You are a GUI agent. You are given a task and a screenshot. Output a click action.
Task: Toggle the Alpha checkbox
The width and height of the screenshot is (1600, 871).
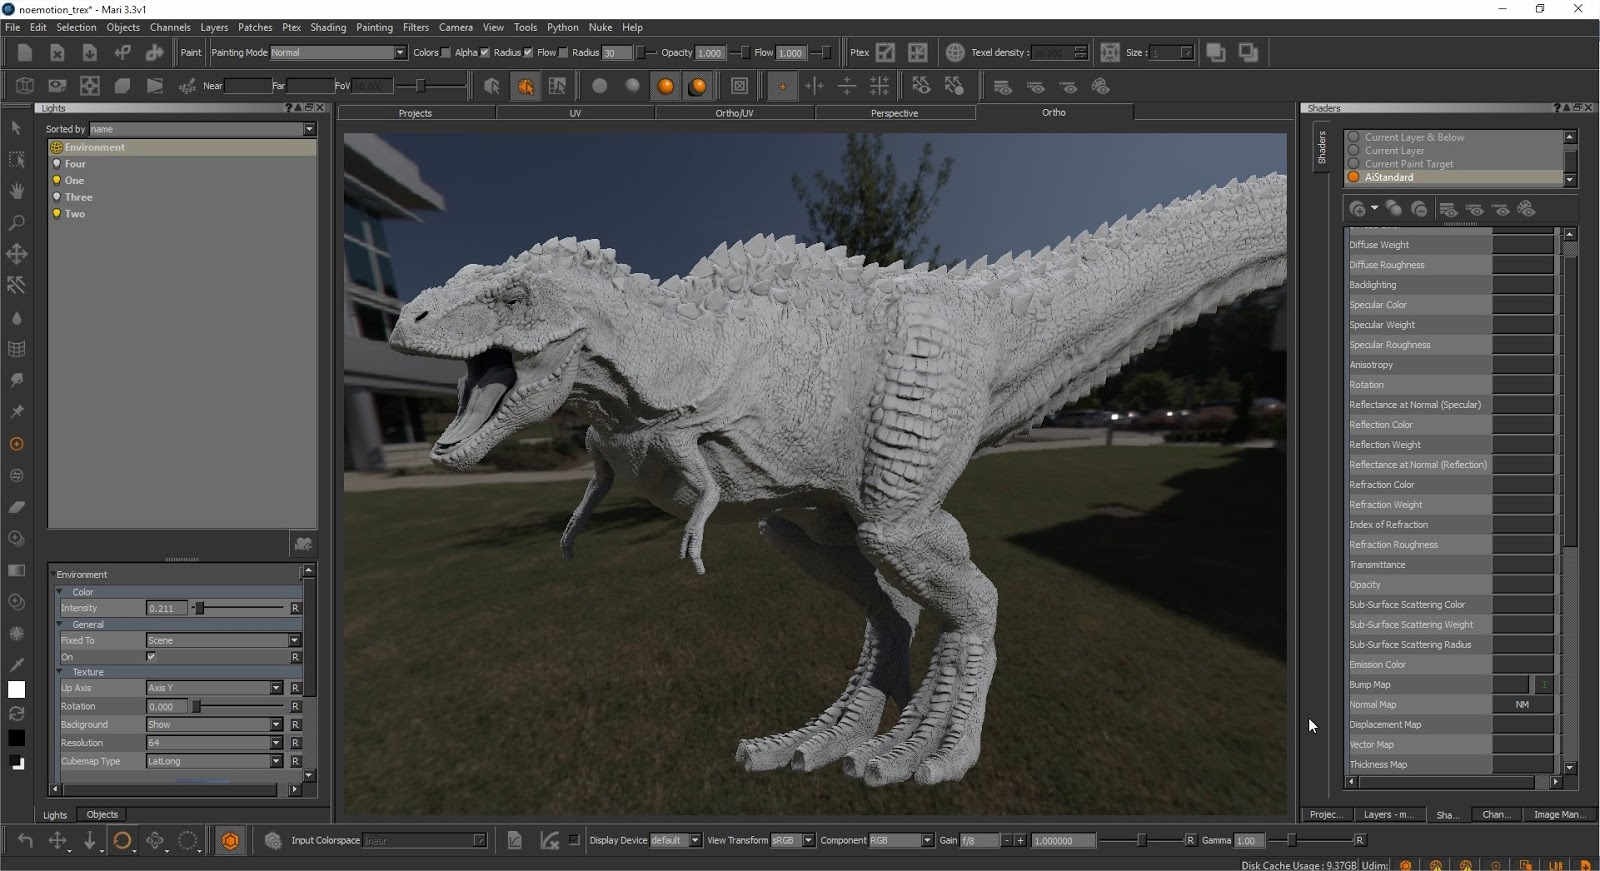[485, 53]
